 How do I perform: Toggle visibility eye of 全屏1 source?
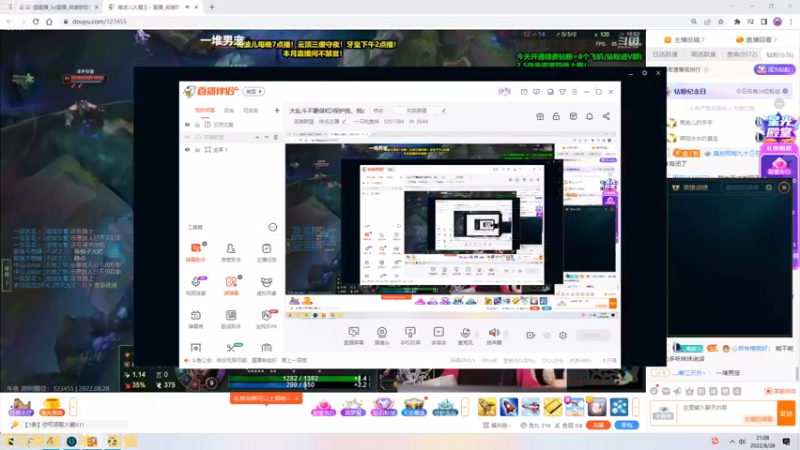187,149
